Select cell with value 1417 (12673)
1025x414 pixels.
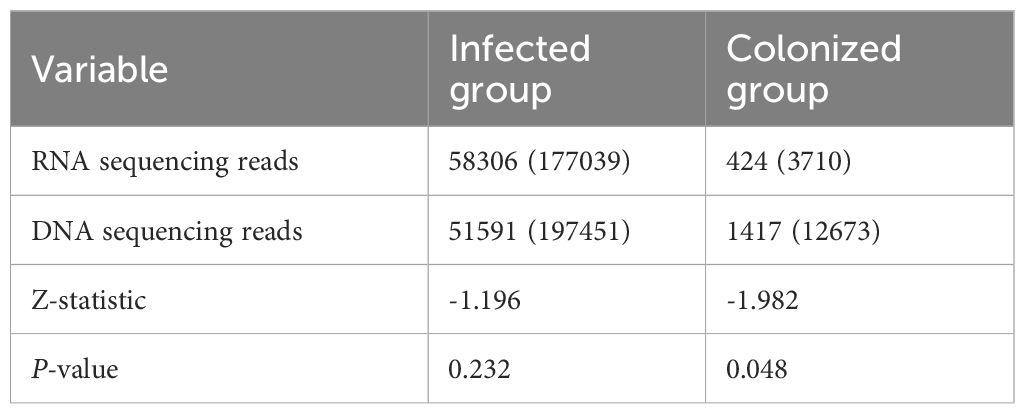860,230
